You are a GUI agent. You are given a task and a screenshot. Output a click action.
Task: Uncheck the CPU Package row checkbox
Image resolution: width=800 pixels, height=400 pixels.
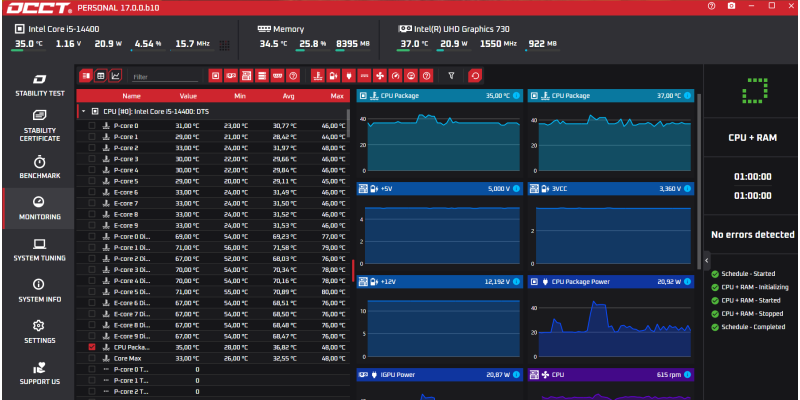92,347
